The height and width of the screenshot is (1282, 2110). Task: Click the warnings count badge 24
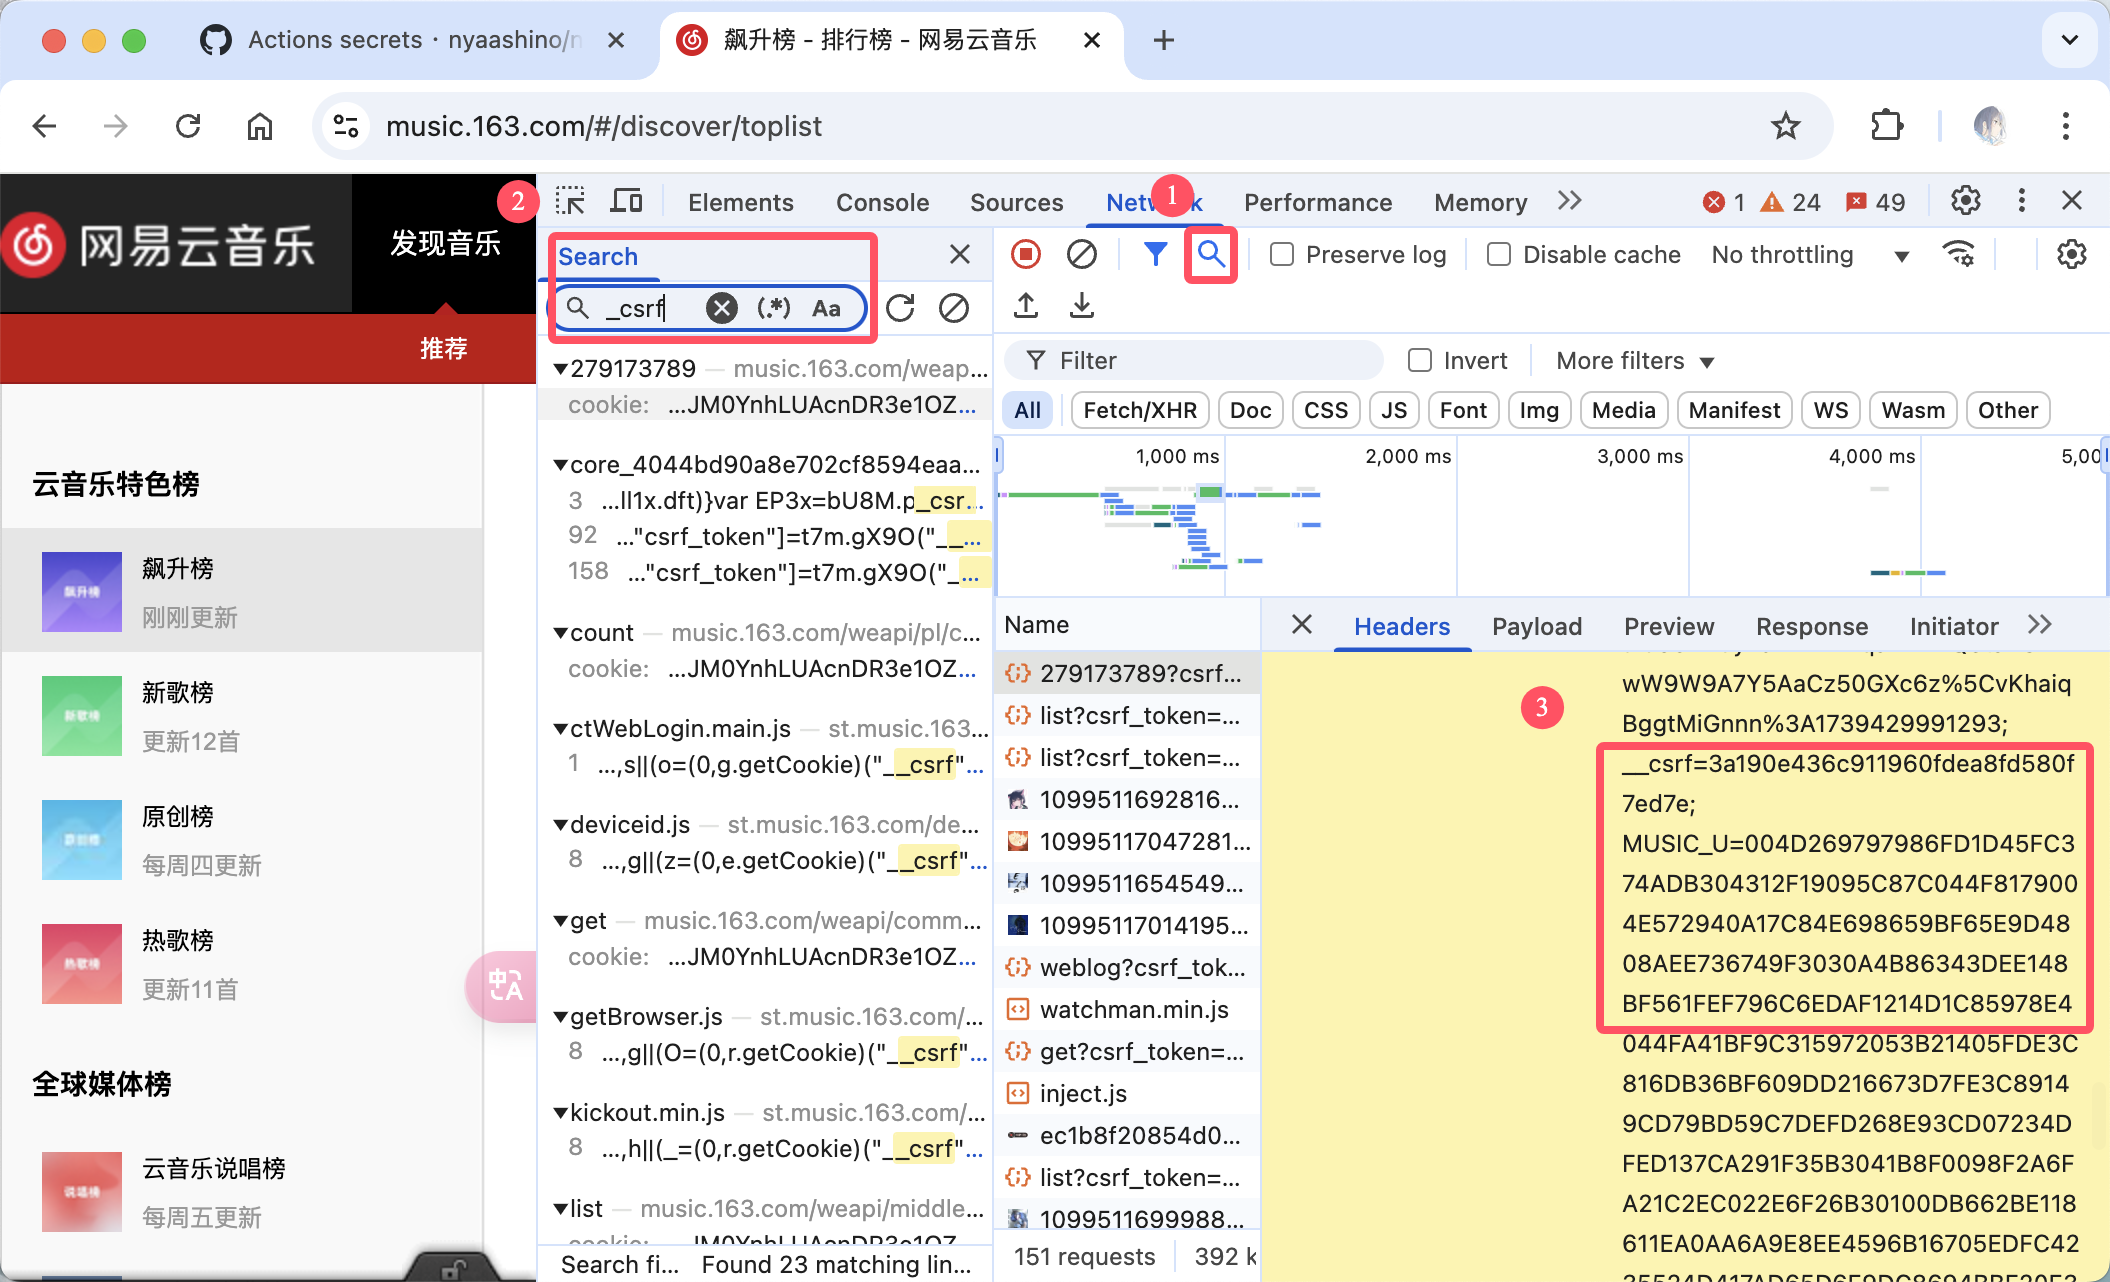1791,202
